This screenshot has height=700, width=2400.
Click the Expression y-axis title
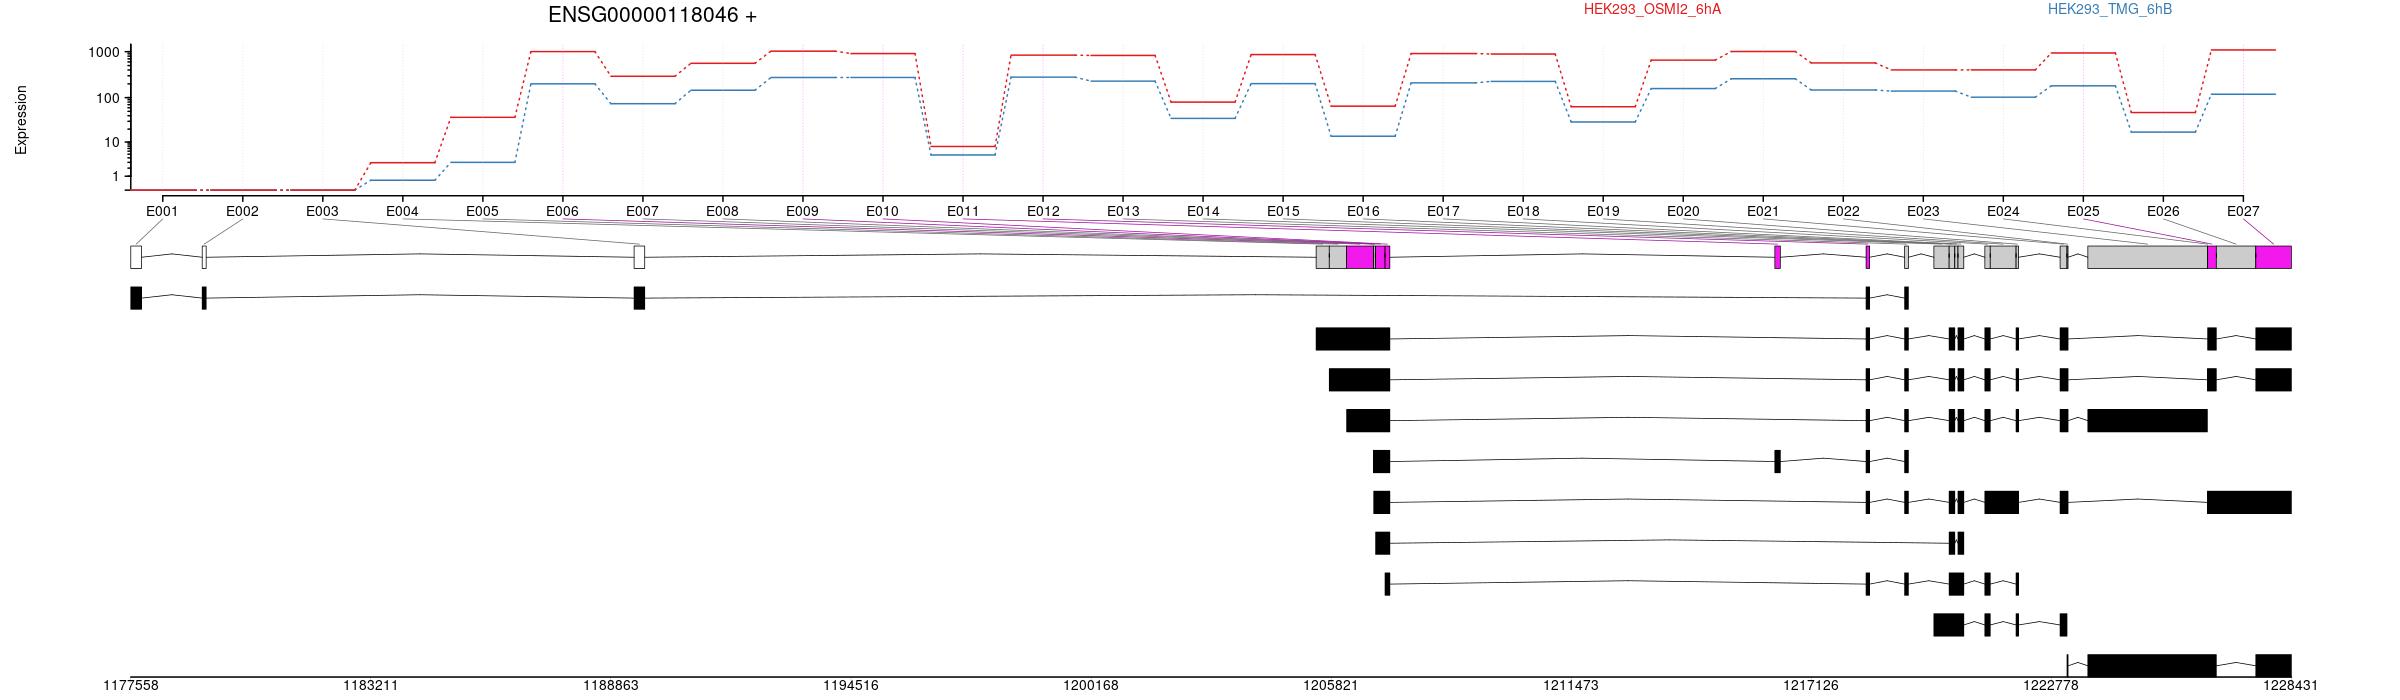(21, 120)
